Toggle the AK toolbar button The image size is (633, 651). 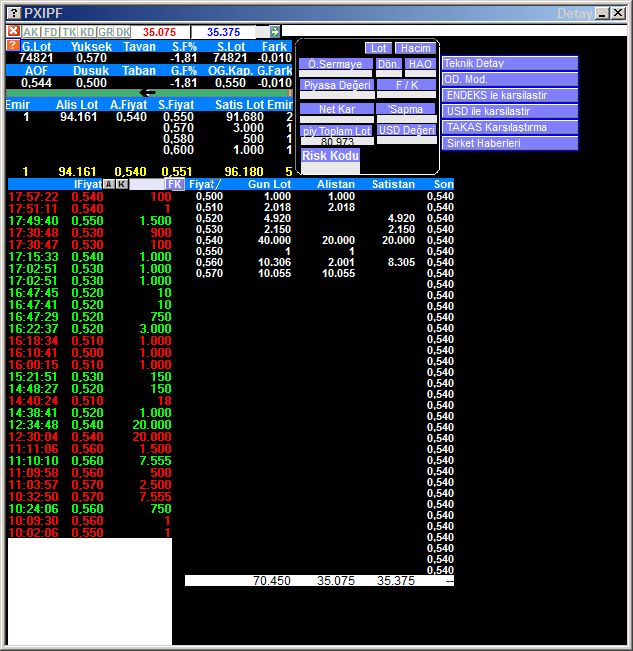click(x=32, y=32)
